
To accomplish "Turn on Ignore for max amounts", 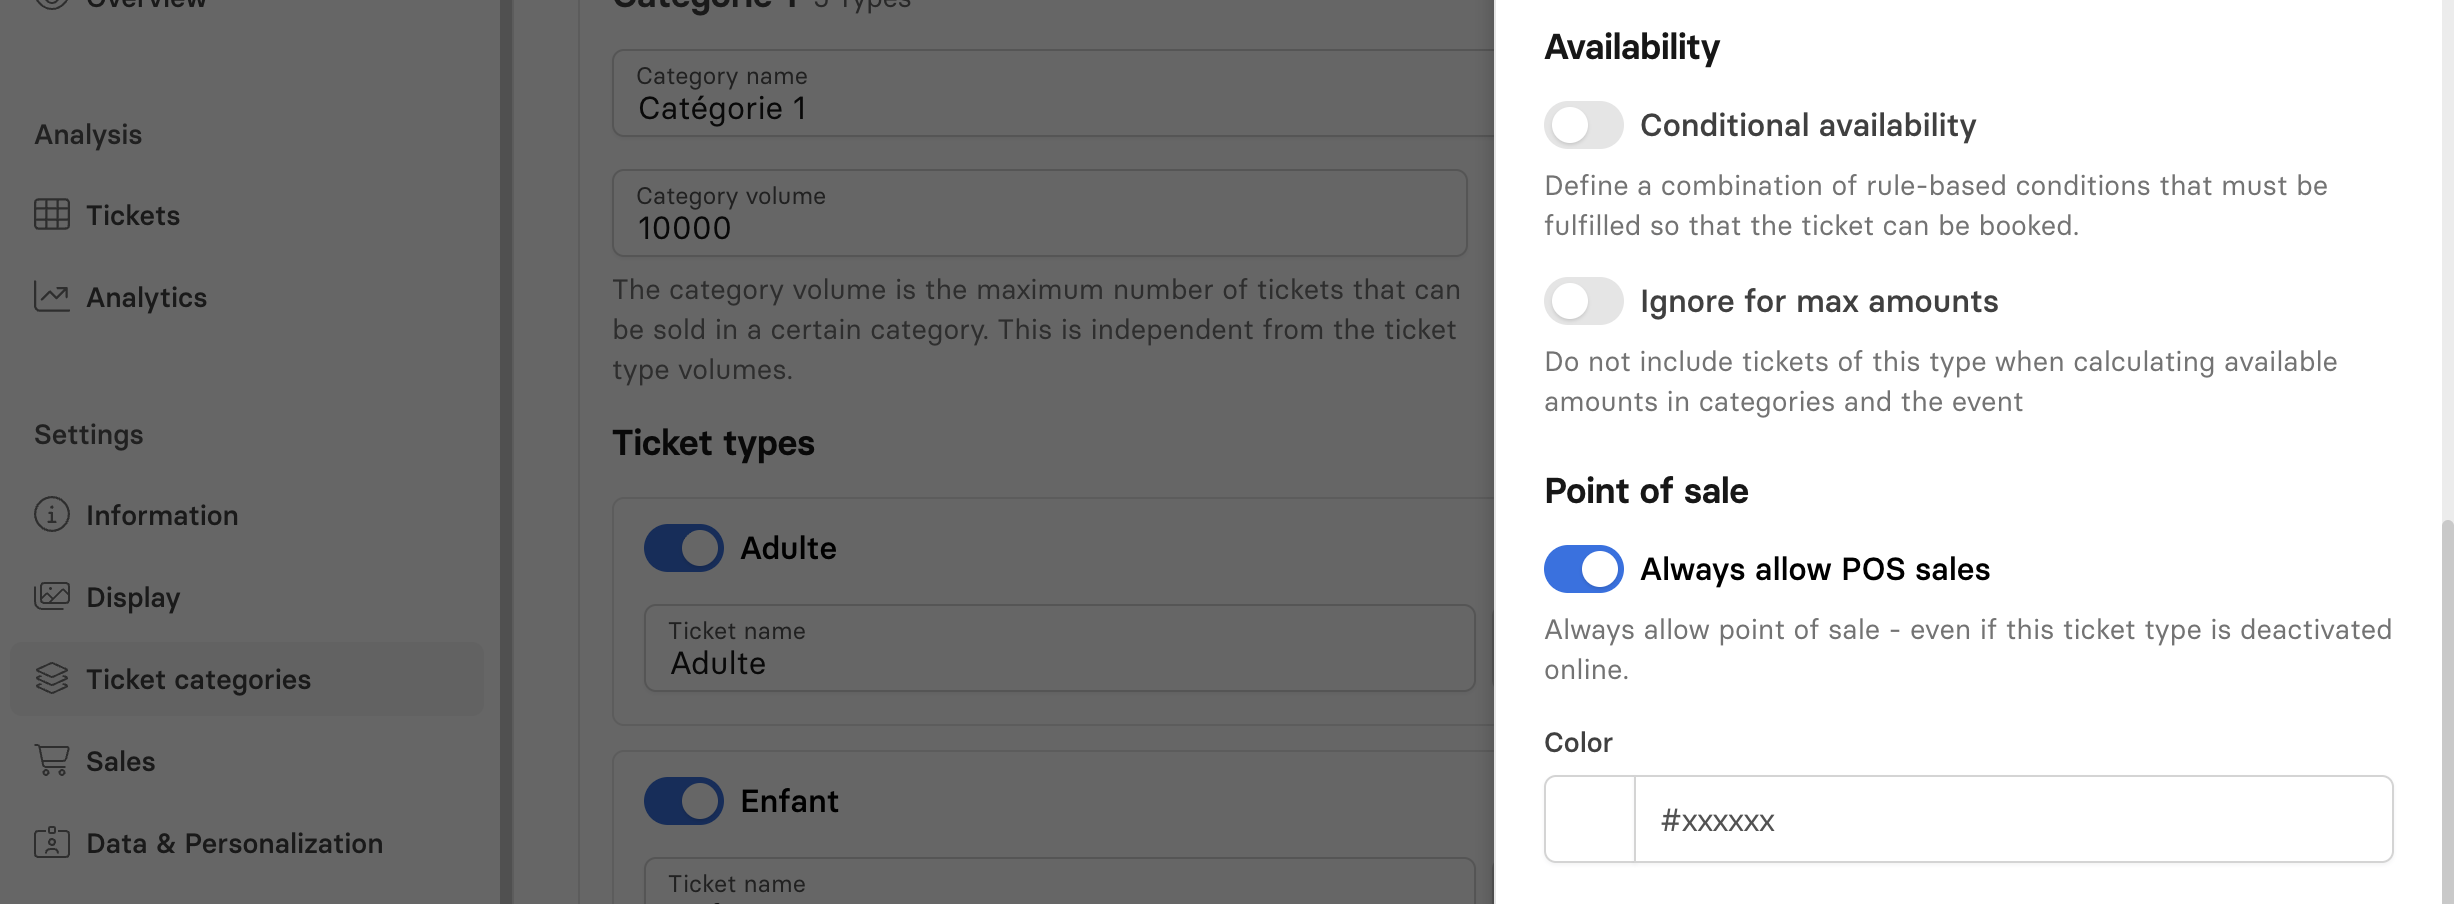I will [1583, 301].
